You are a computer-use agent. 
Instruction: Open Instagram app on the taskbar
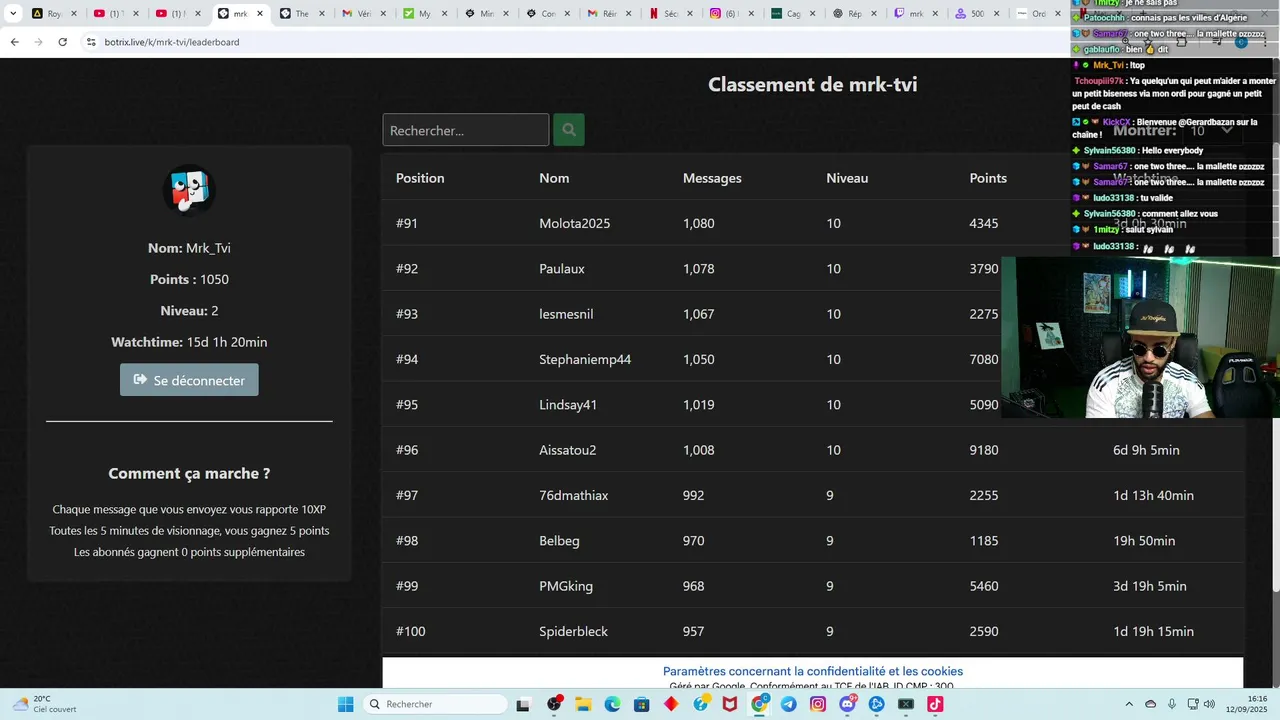818,704
